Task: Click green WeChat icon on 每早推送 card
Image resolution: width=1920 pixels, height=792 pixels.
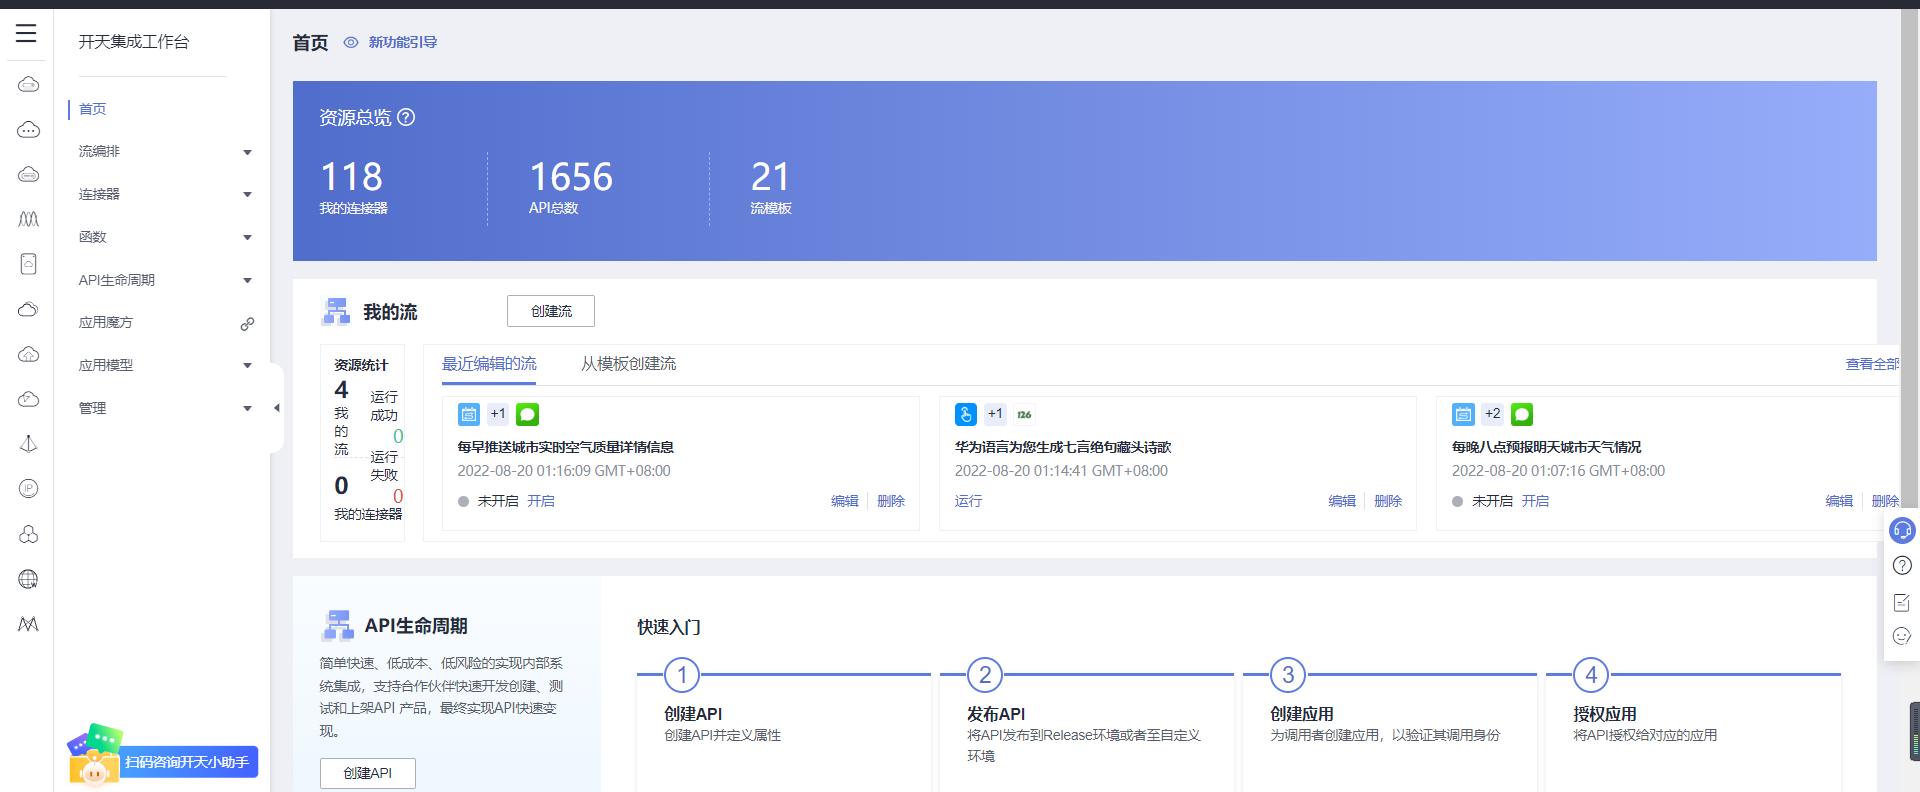Action: click(x=527, y=414)
